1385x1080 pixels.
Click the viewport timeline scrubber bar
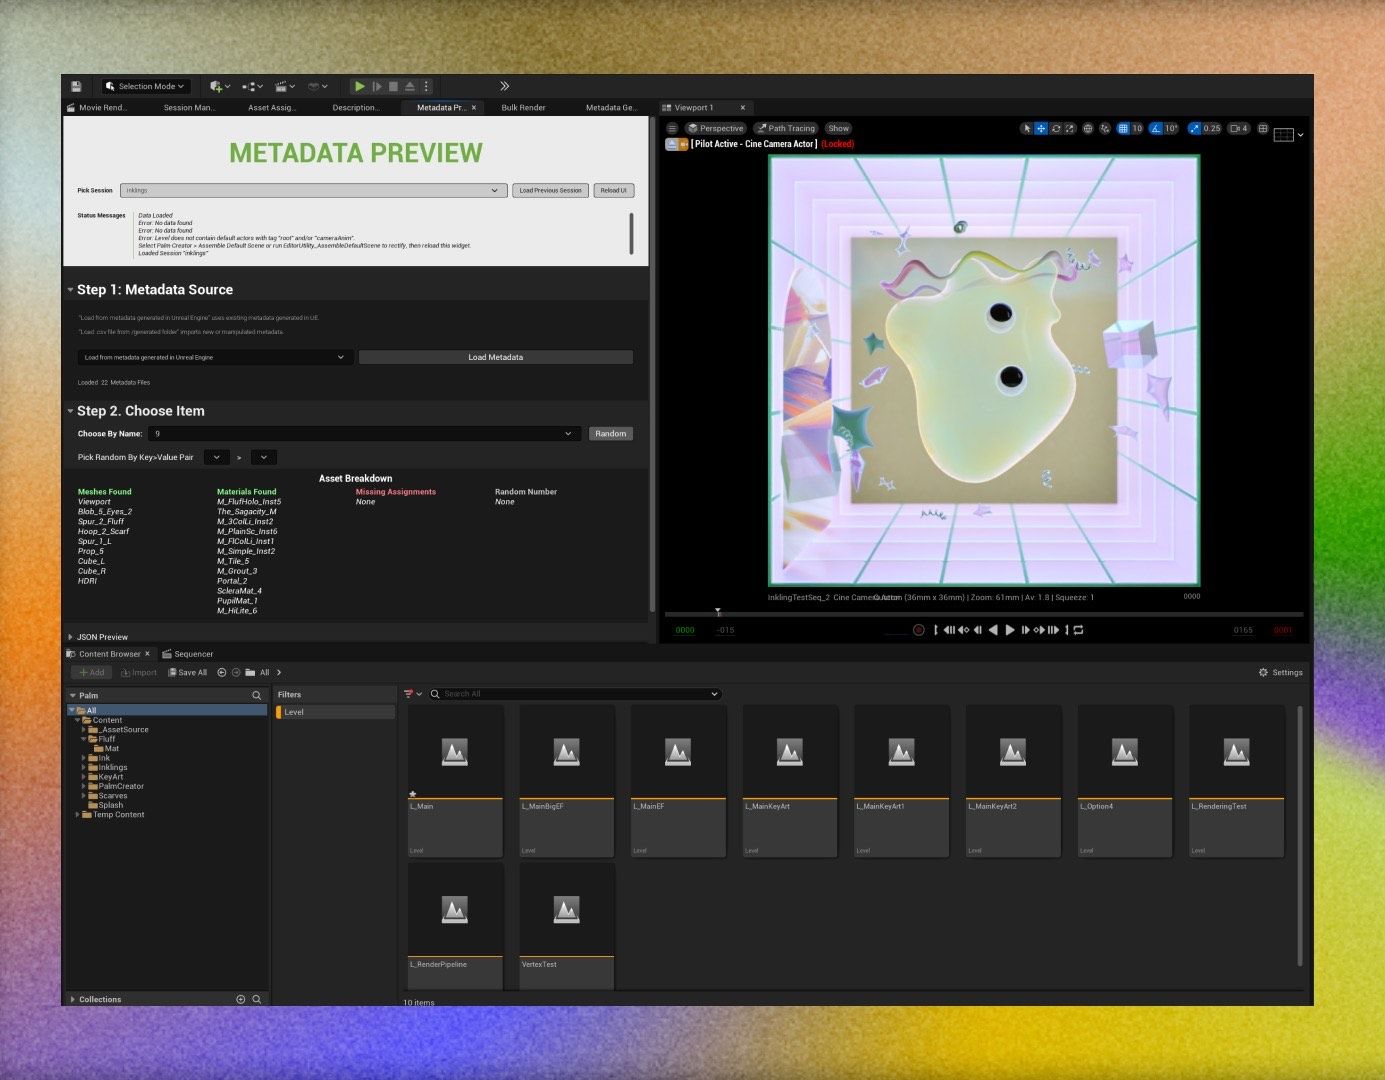pyautogui.click(x=983, y=613)
